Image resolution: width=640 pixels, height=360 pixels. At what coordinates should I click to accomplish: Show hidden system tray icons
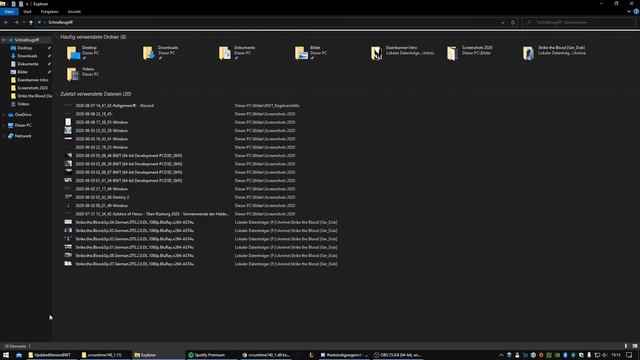(x=501, y=355)
